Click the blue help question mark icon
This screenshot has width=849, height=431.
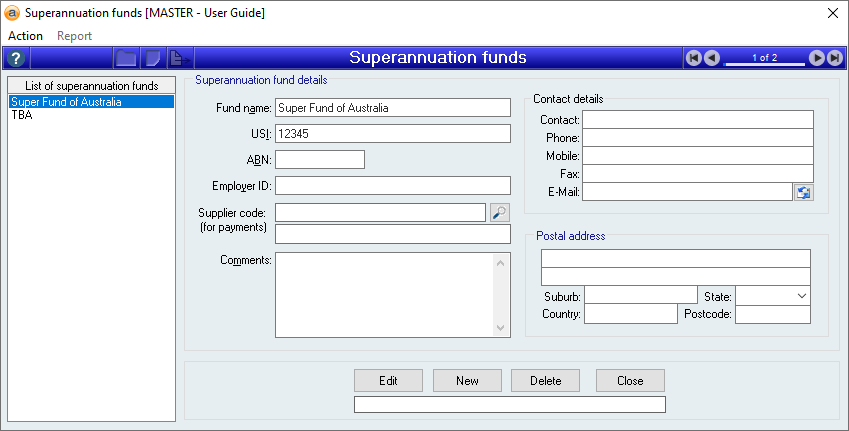(x=15, y=58)
